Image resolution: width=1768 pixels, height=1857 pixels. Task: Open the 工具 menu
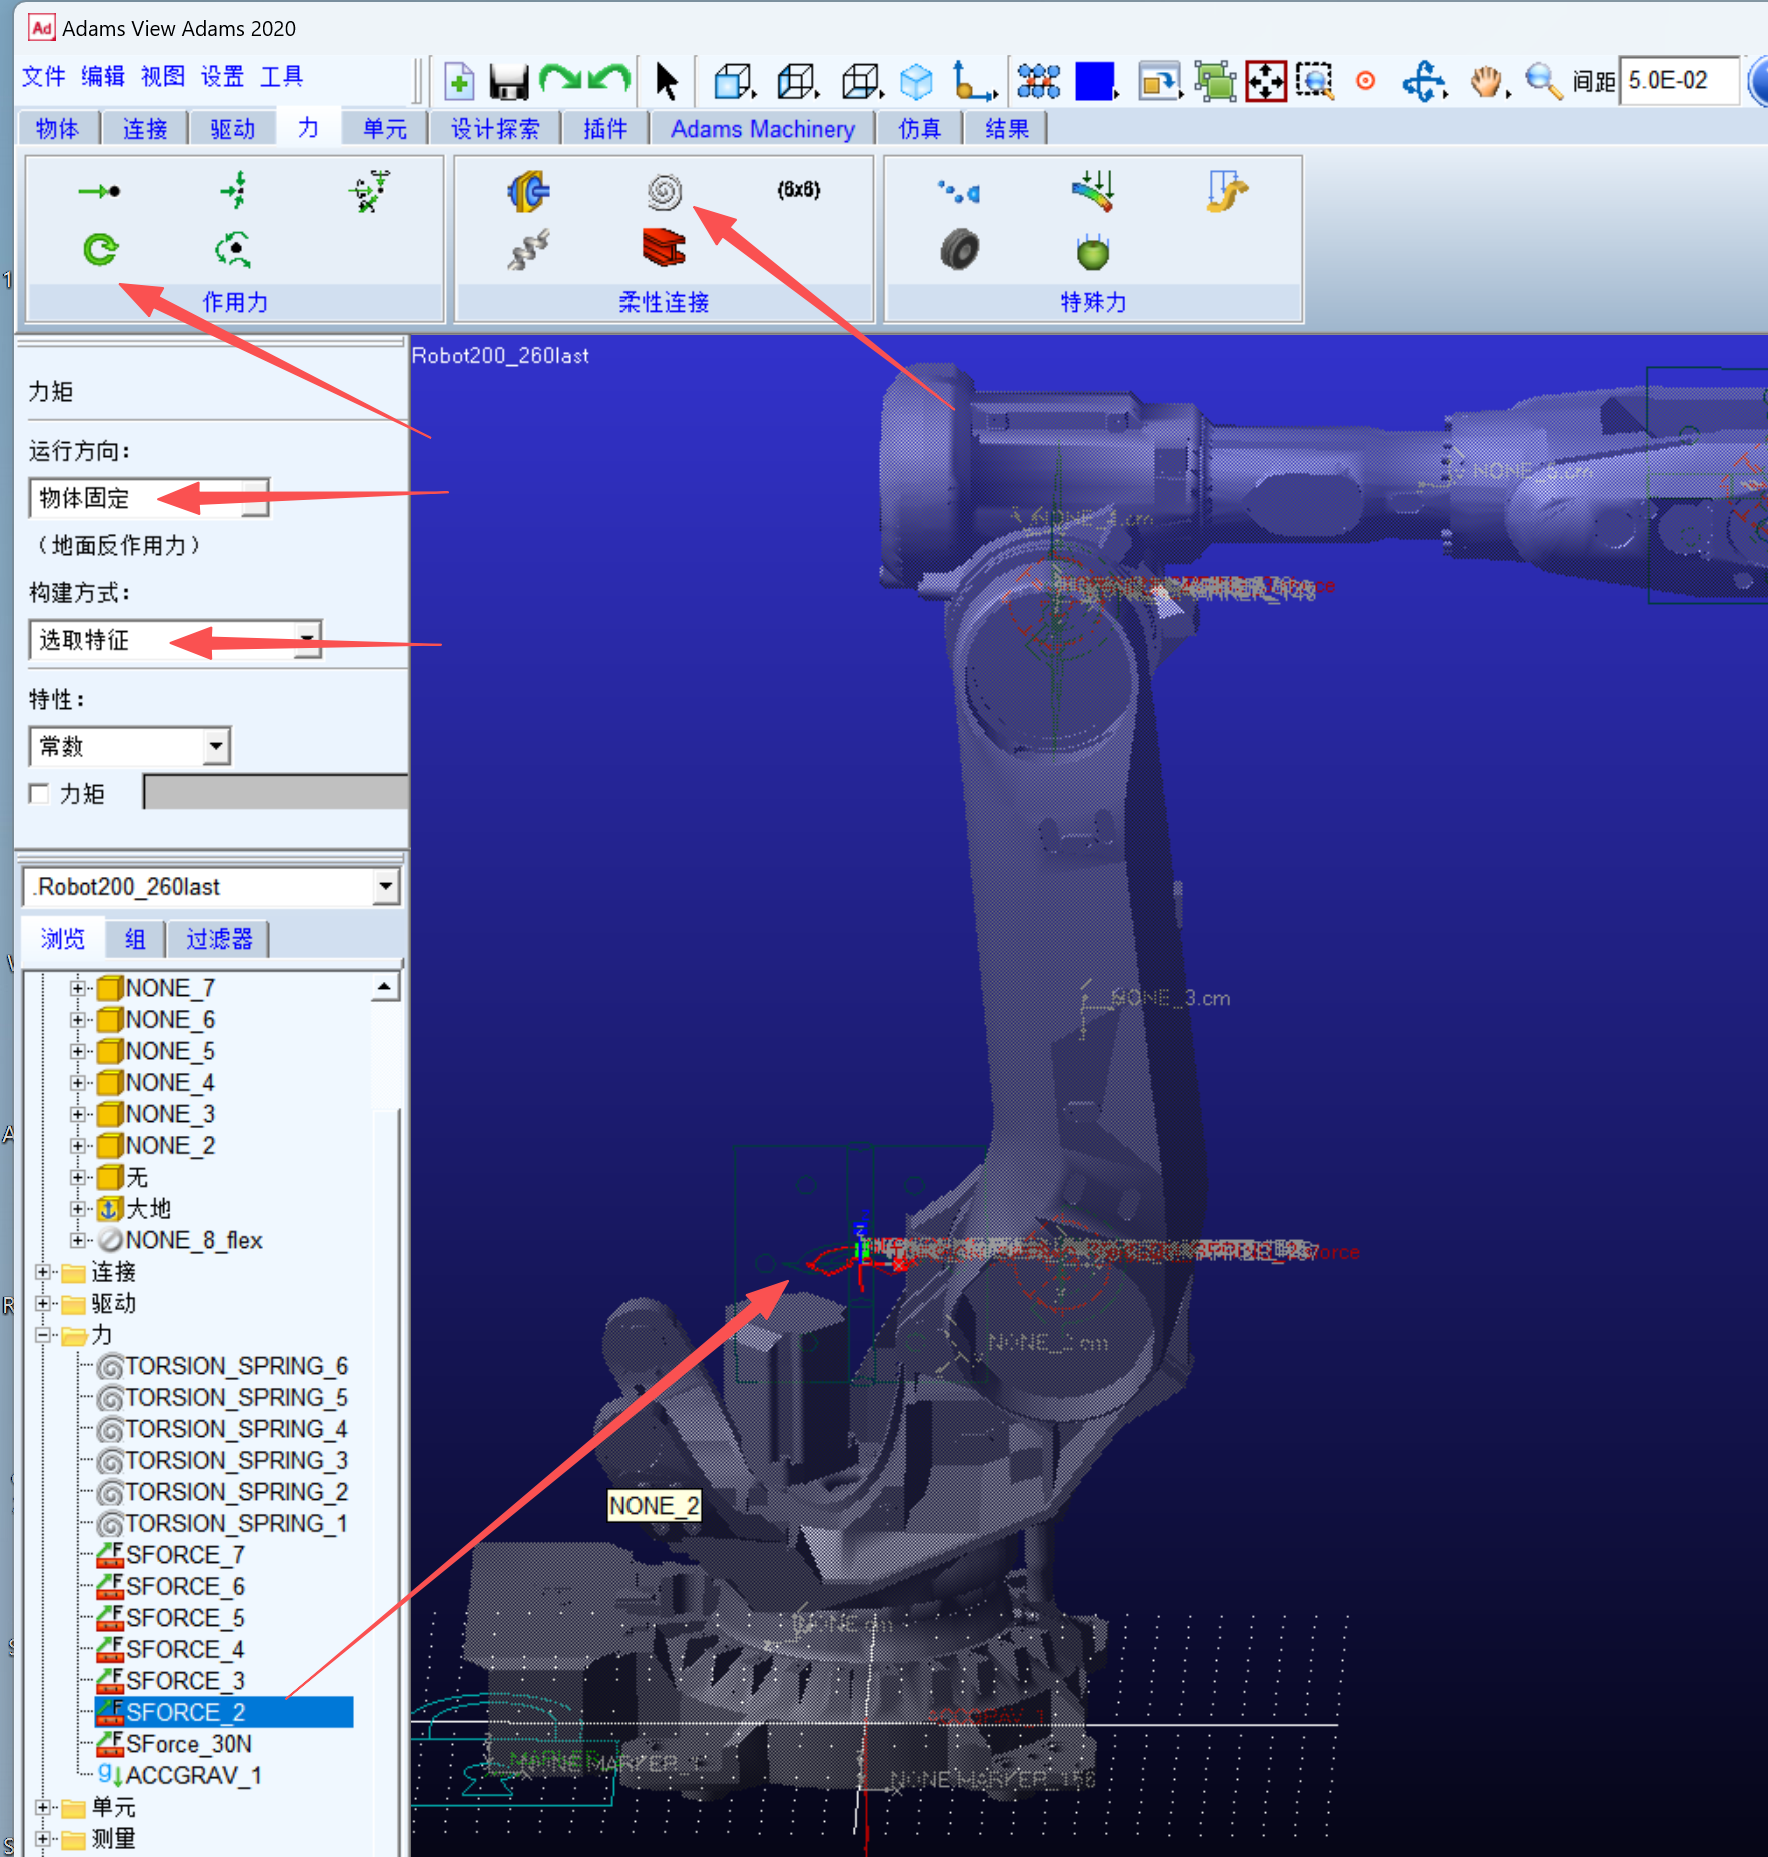[x=281, y=77]
